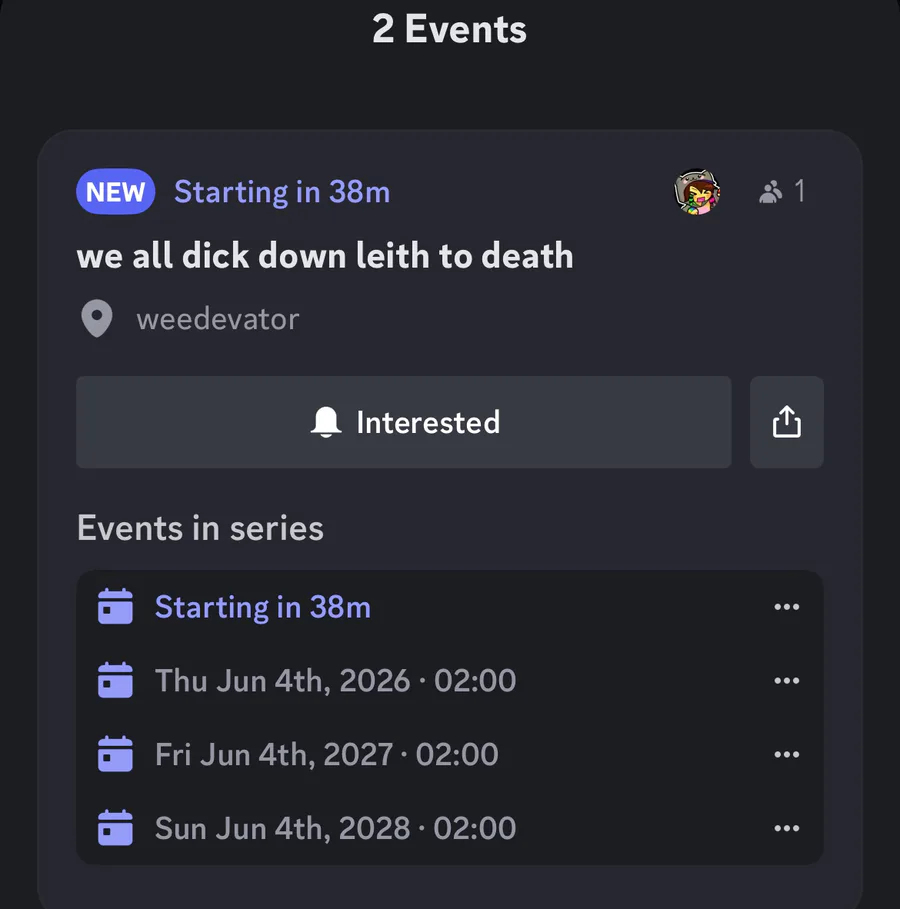Image resolution: width=900 pixels, height=909 pixels.
Task: Click calendar icon beside Jun 4th, 2027
Action: (x=116, y=754)
